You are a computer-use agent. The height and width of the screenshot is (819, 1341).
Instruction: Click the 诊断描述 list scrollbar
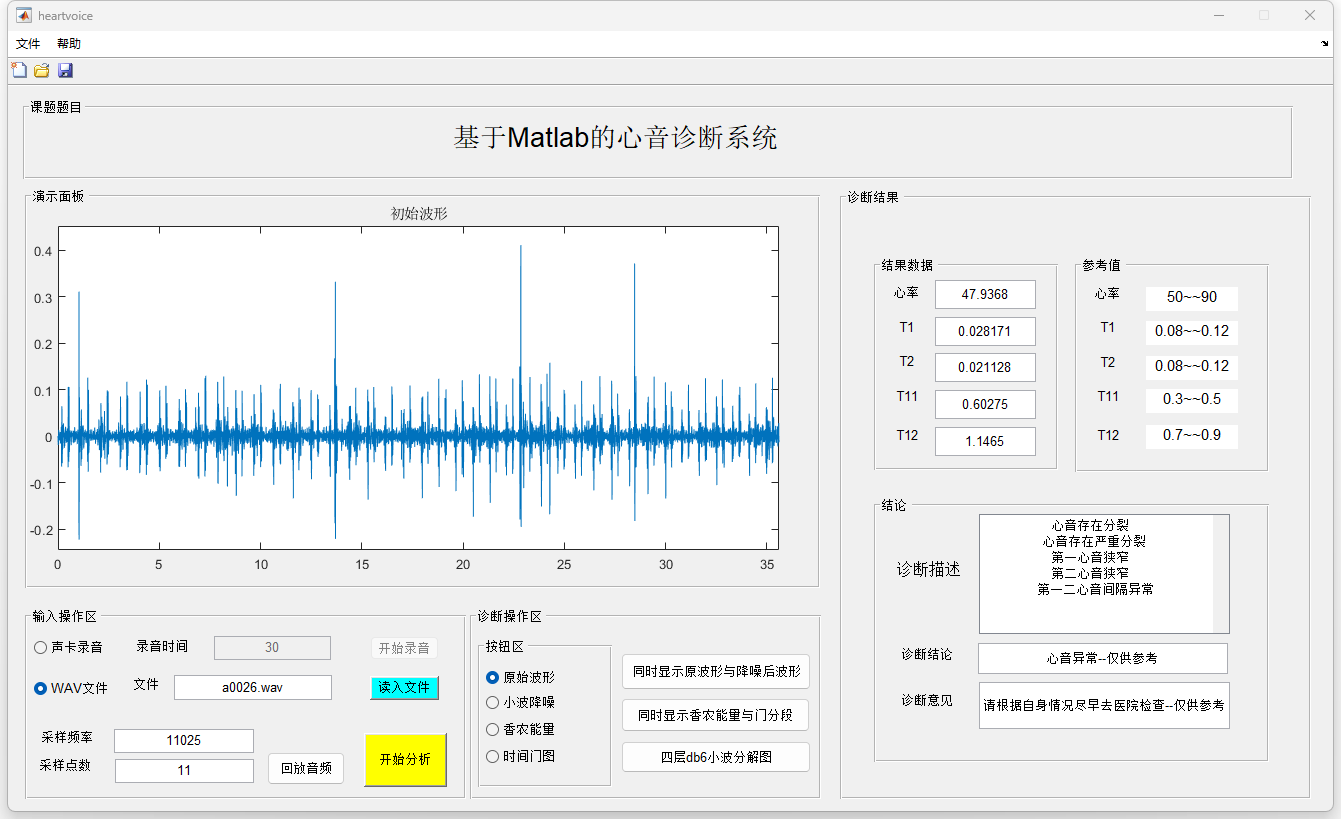pyautogui.click(x=1220, y=574)
